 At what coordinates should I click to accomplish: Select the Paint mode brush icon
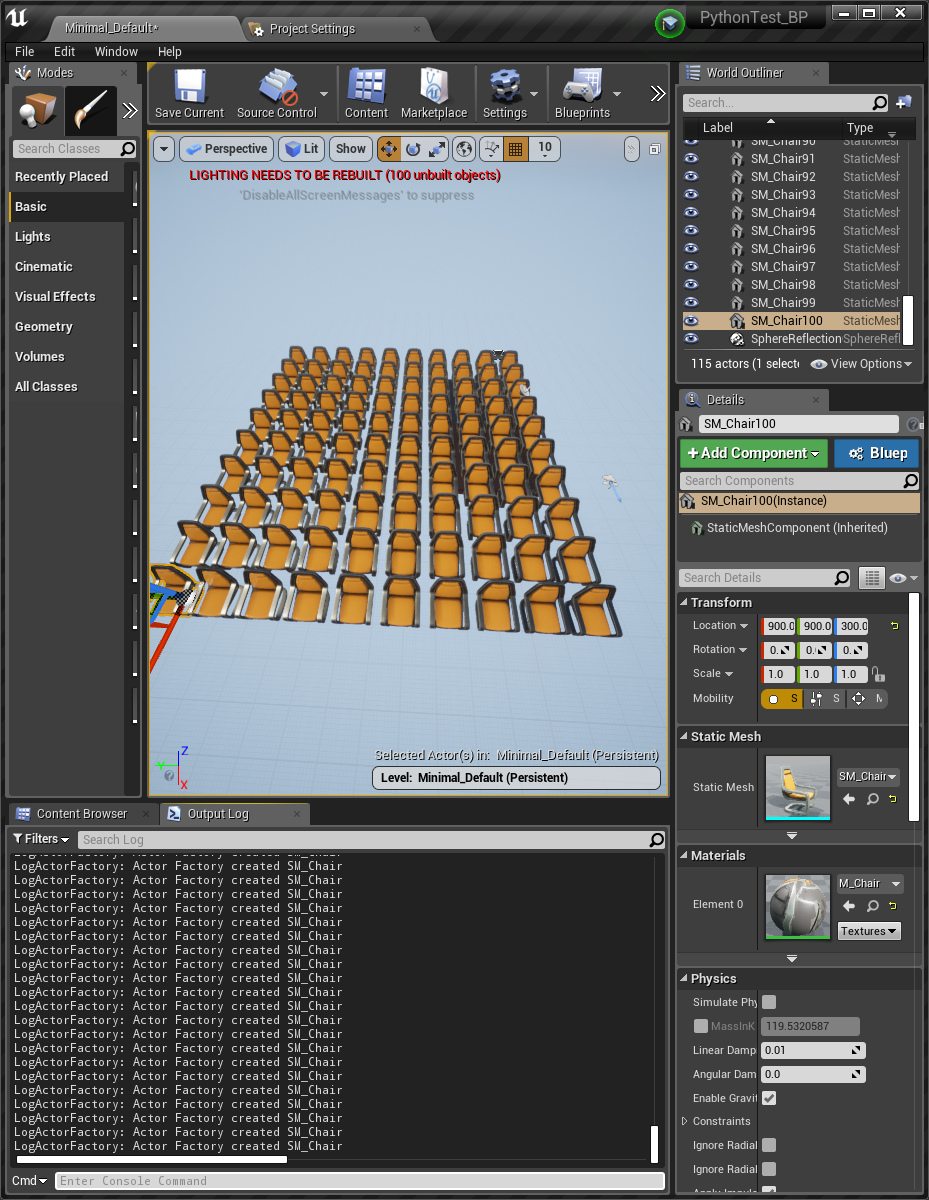click(x=91, y=110)
